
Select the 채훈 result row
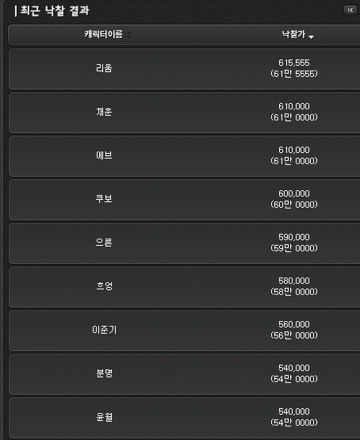pos(184,112)
